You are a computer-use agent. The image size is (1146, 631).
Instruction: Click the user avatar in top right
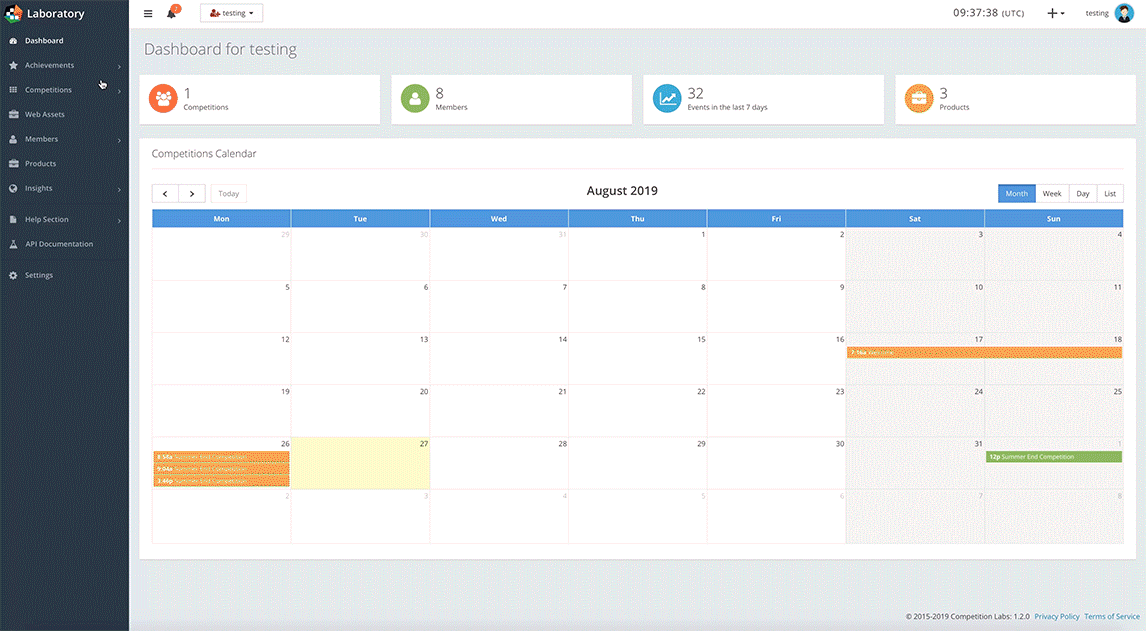click(x=1124, y=13)
